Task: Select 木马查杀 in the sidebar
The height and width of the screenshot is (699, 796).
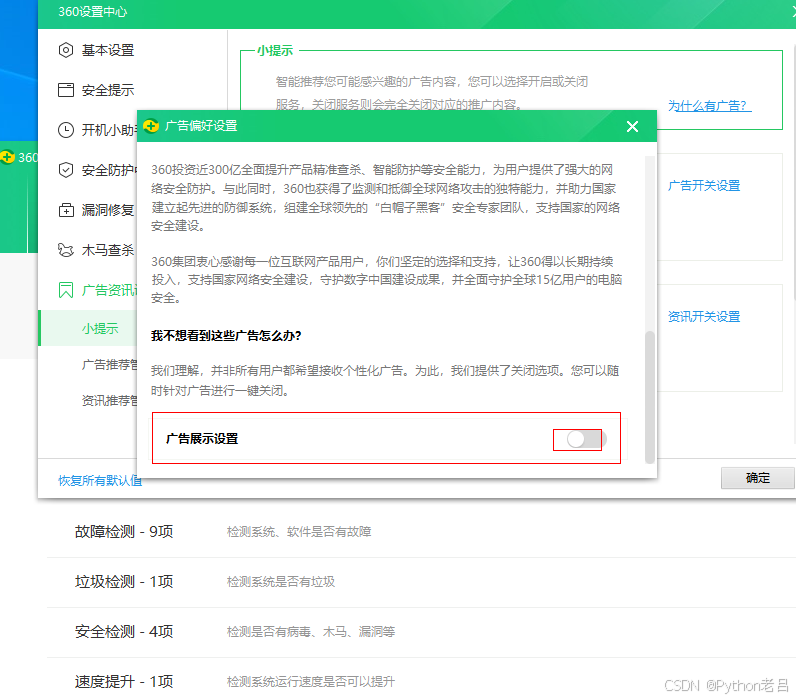Action: point(108,250)
